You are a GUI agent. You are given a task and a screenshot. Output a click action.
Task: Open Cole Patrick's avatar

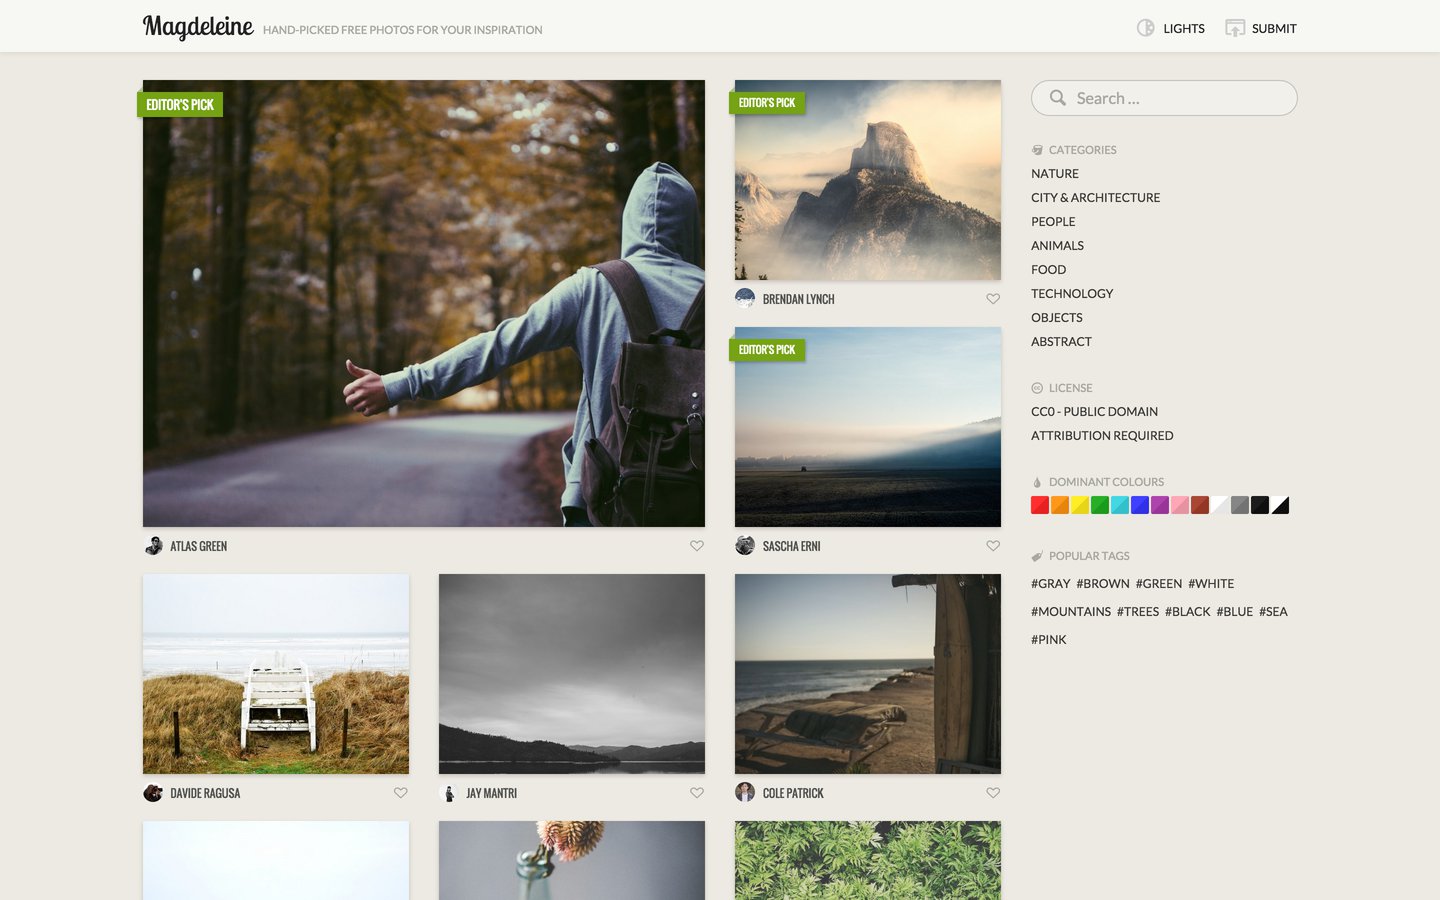[x=745, y=792]
